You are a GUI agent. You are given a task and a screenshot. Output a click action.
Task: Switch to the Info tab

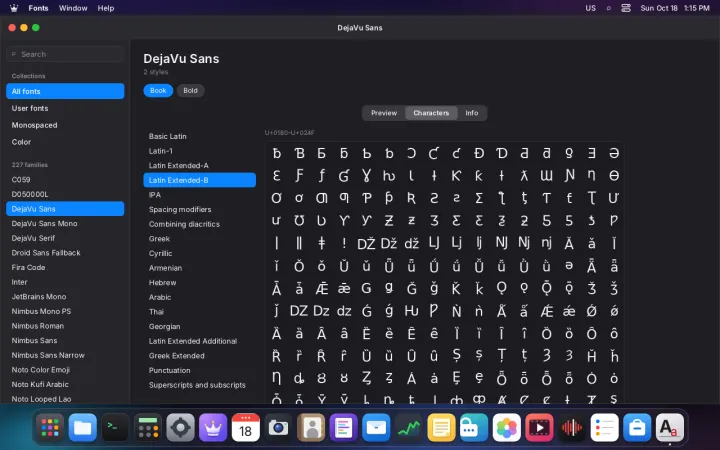pos(472,113)
